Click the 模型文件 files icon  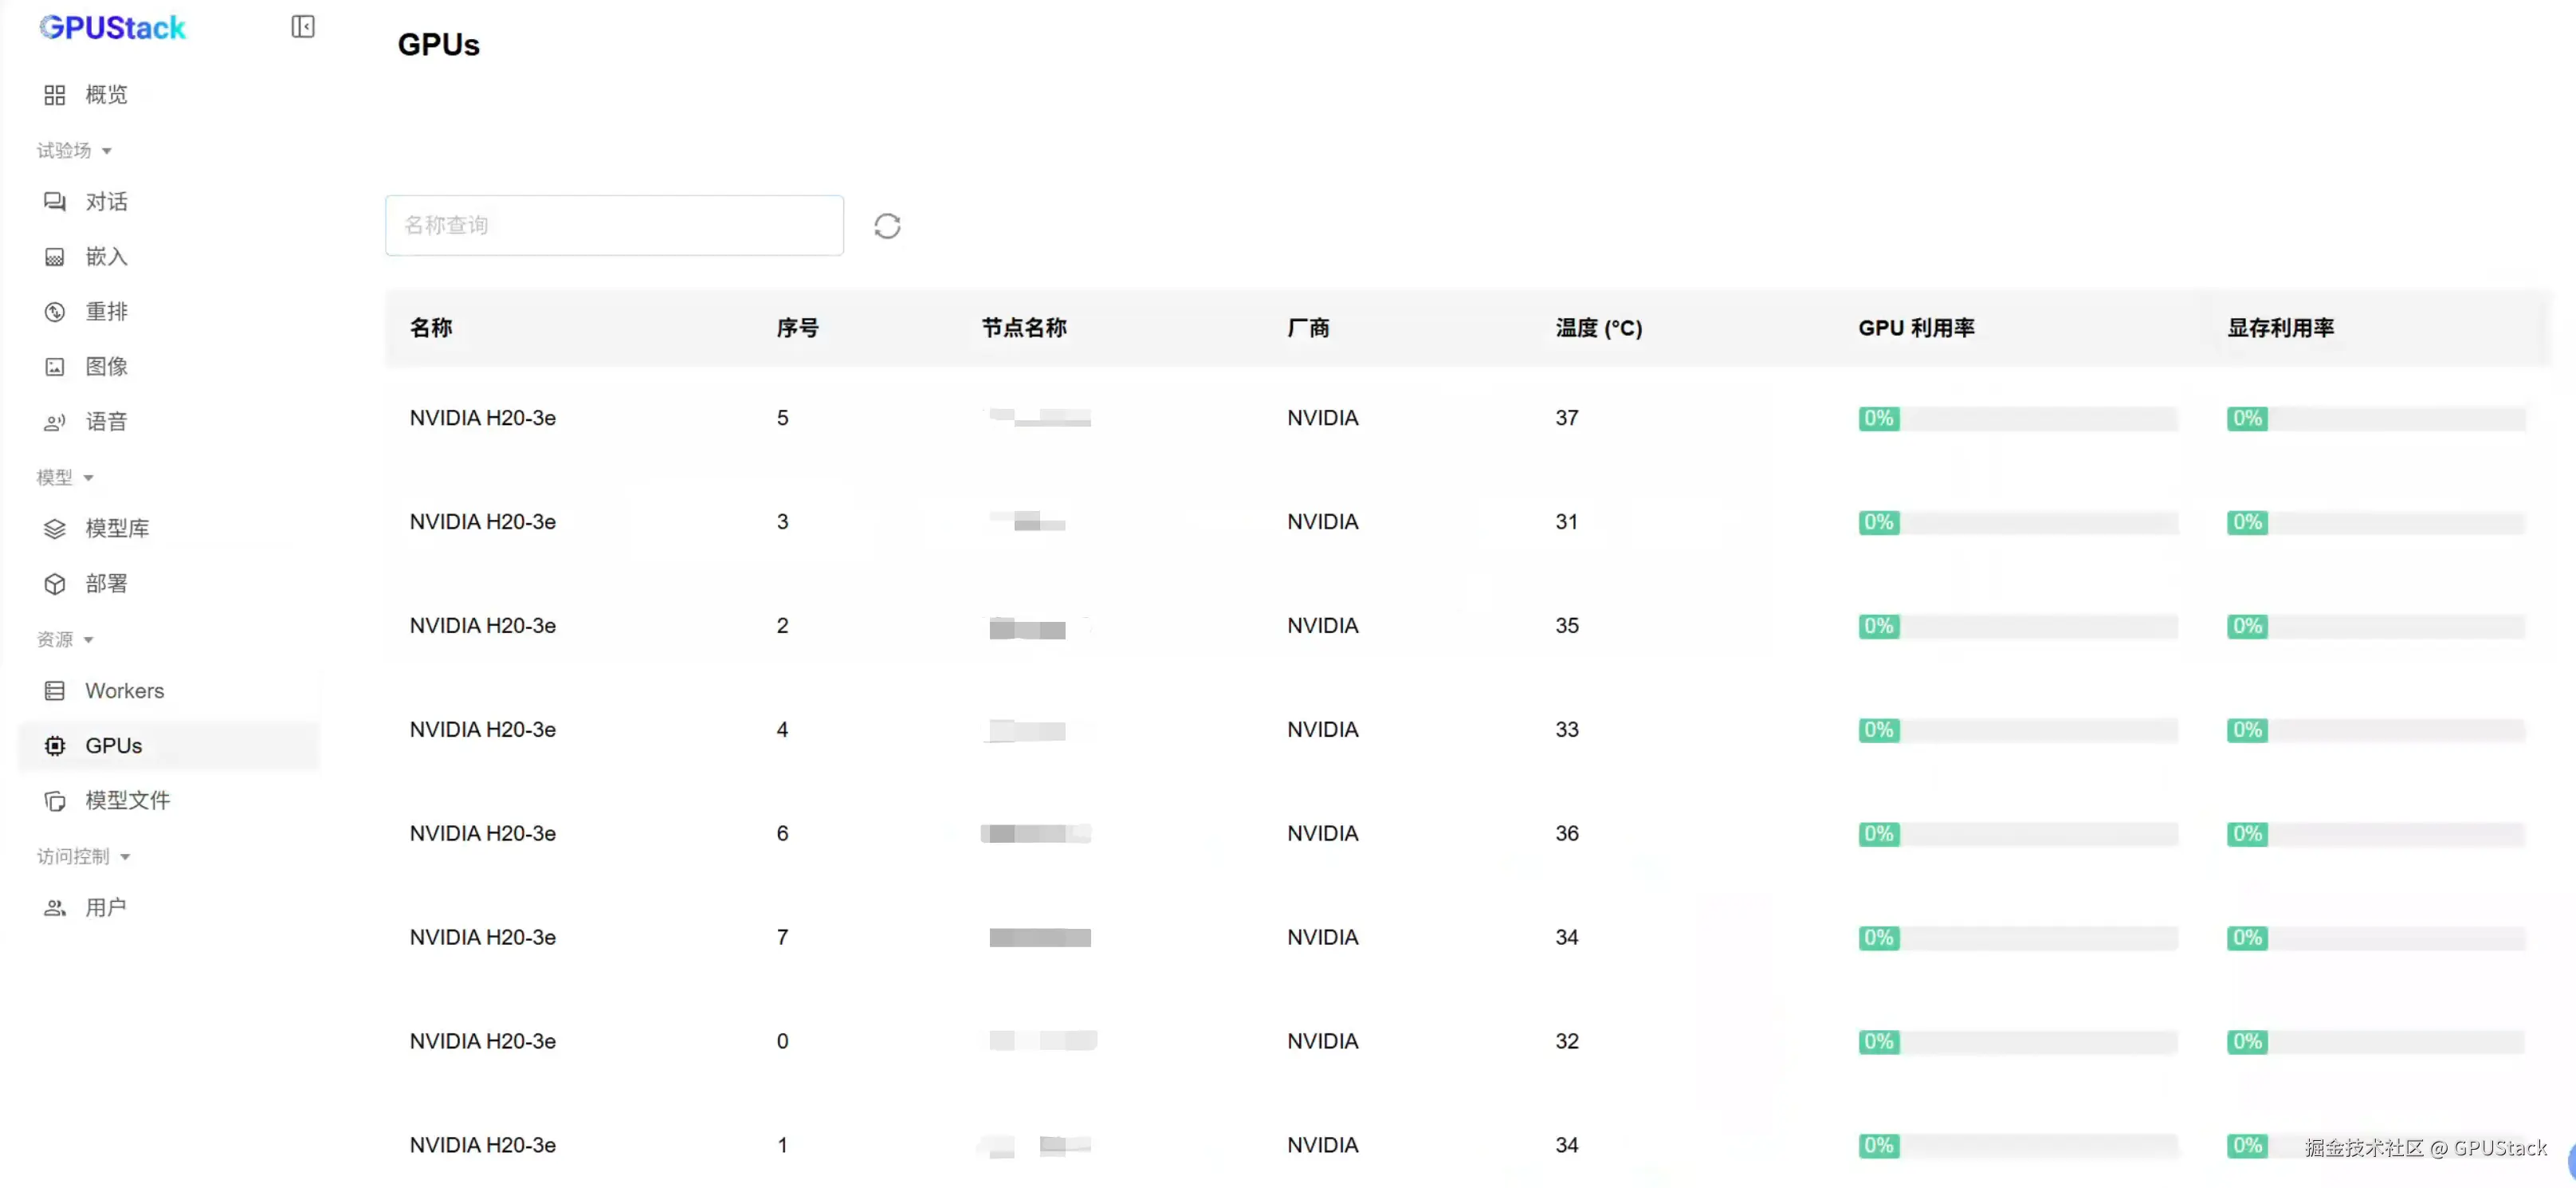(55, 801)
